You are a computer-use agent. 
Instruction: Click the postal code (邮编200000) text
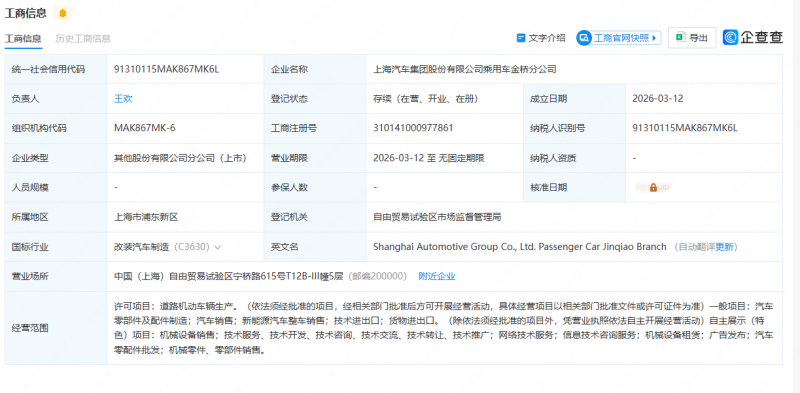coord(378,276)
